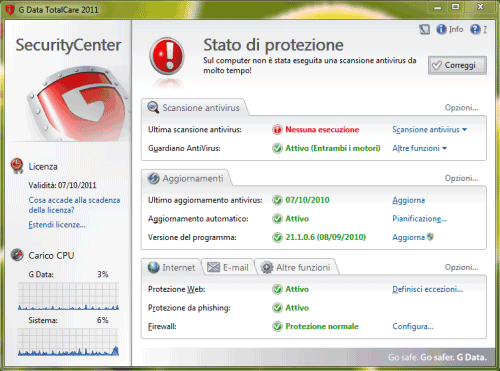Open the Scansione antivirus dropdown
This screenshot has width=500, height=371.
[x=429, y=130]
